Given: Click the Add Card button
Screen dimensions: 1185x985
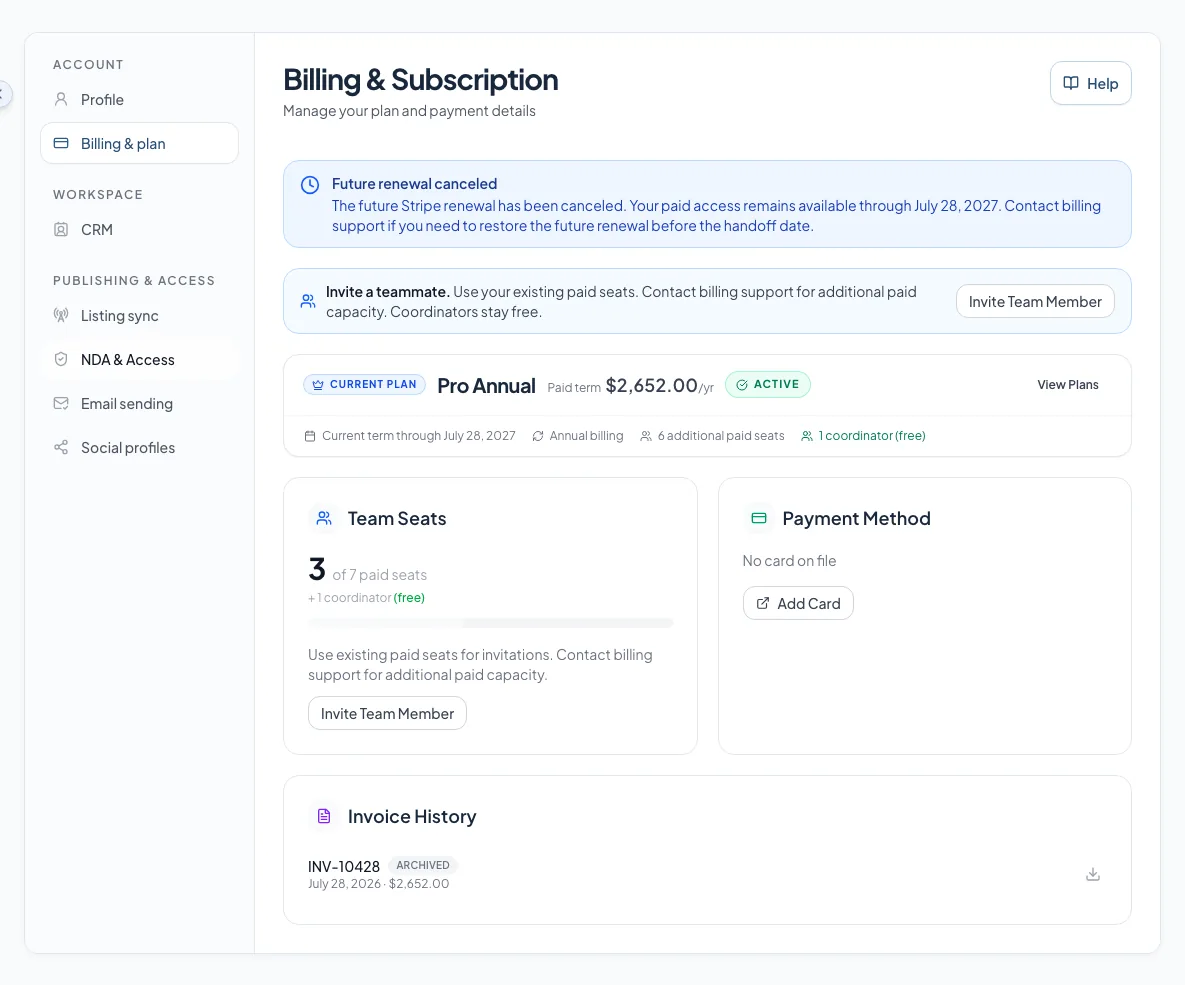Looking at the screenshot, I should [798, 603].
